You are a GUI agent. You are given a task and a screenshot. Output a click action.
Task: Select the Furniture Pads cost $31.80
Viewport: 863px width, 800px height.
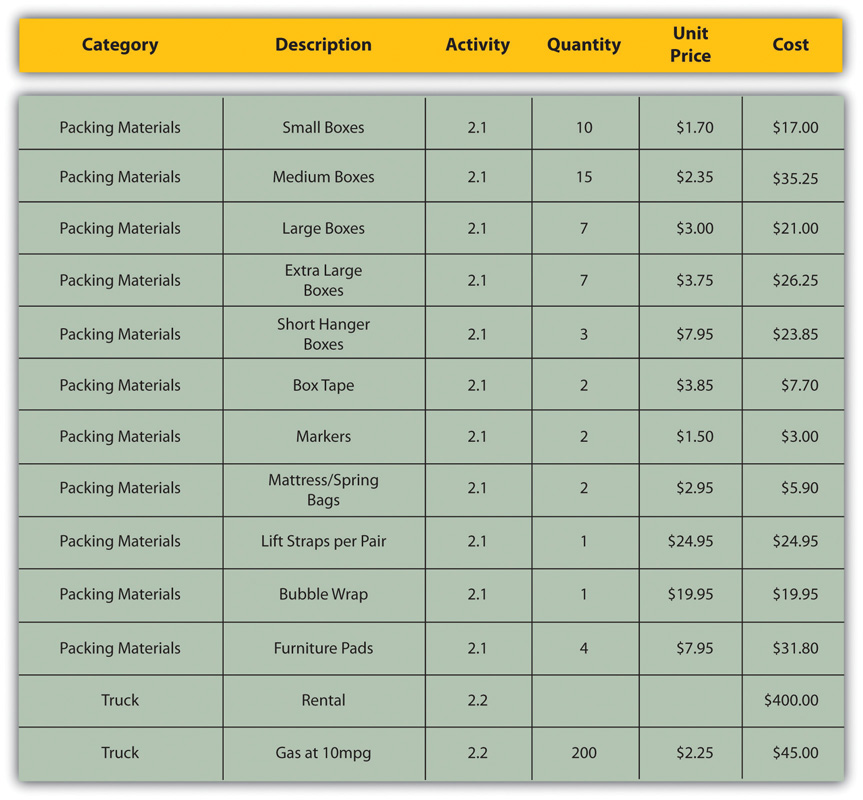click(x=795, y=648)
